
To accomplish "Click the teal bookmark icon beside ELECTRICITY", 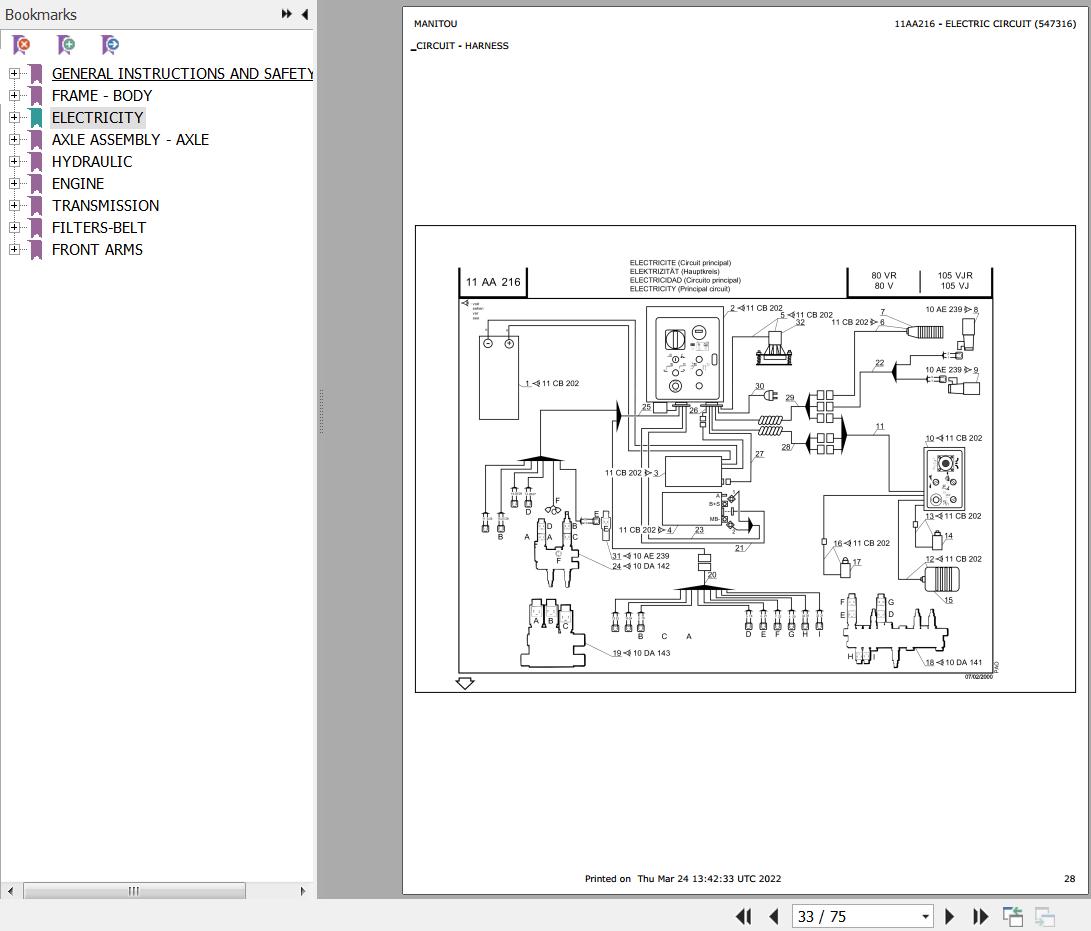I will 36,118.
